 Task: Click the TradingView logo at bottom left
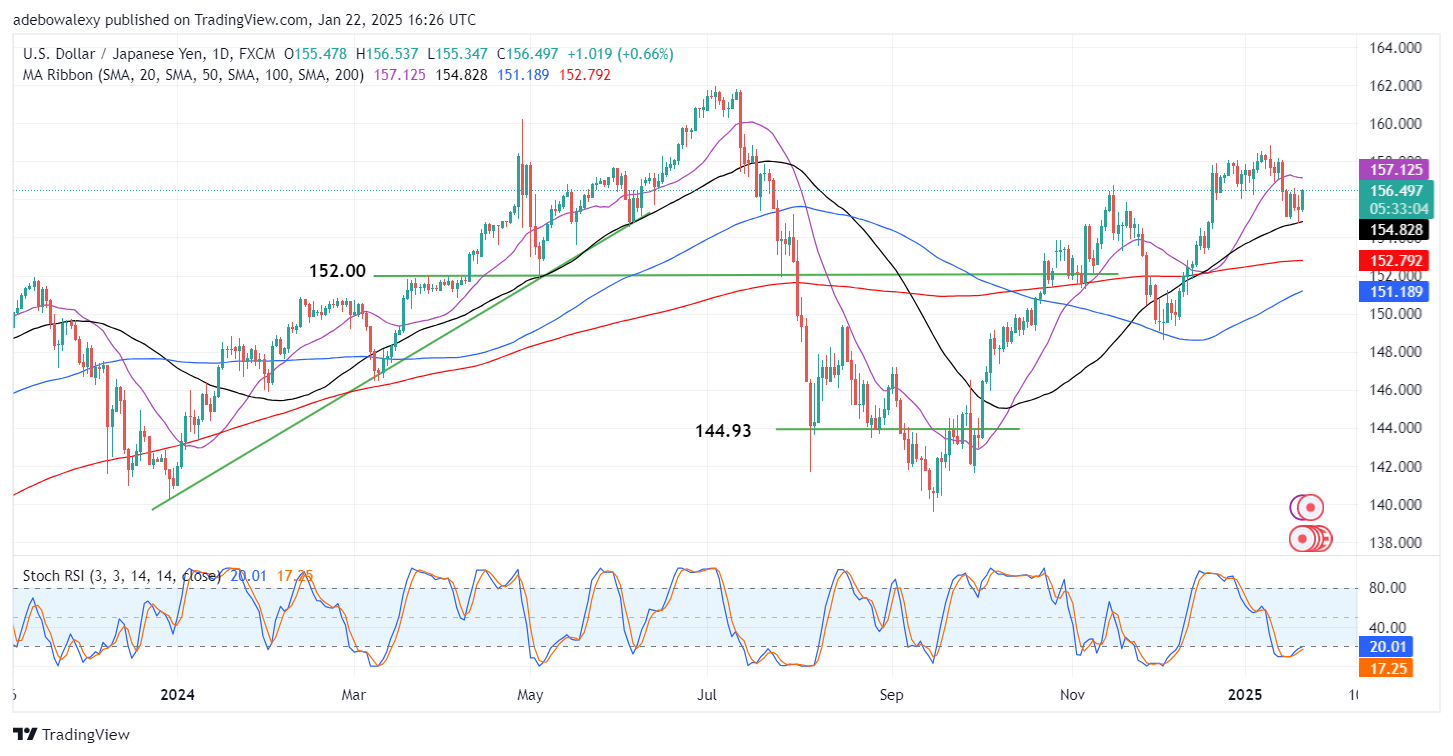[71, 734]
